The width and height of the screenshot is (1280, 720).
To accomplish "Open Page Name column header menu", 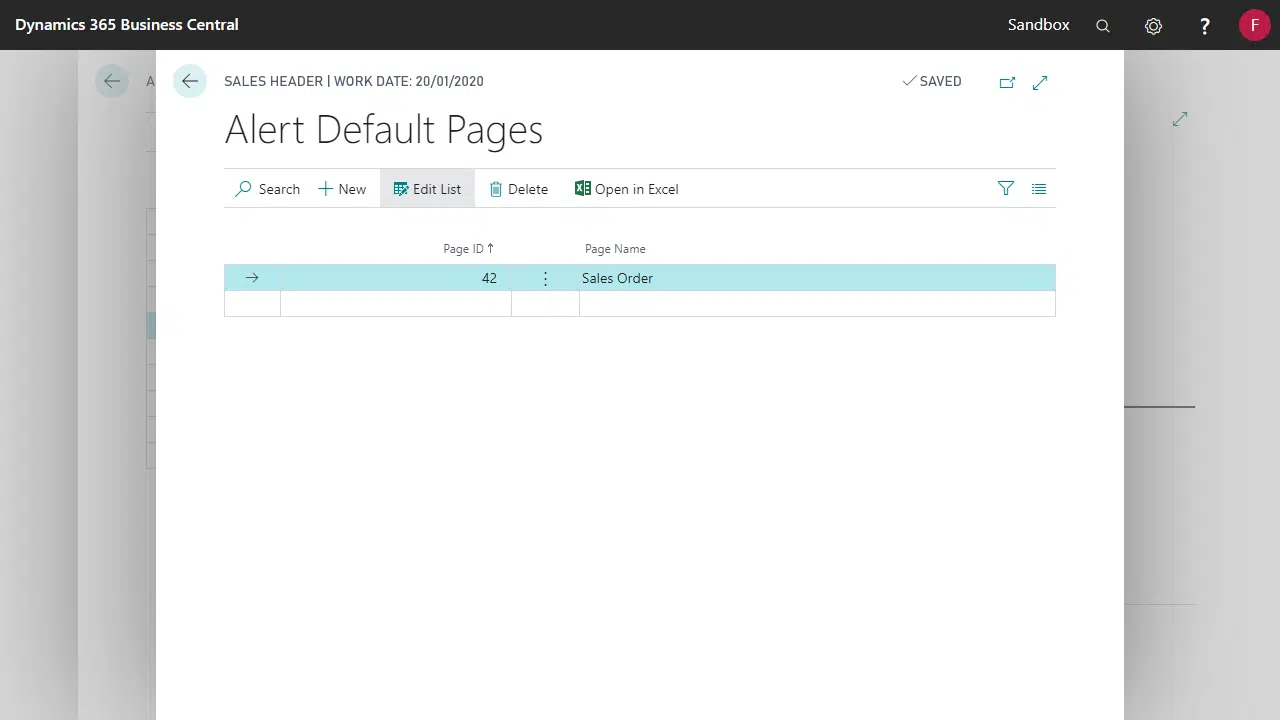I will (x=615, y=249).
